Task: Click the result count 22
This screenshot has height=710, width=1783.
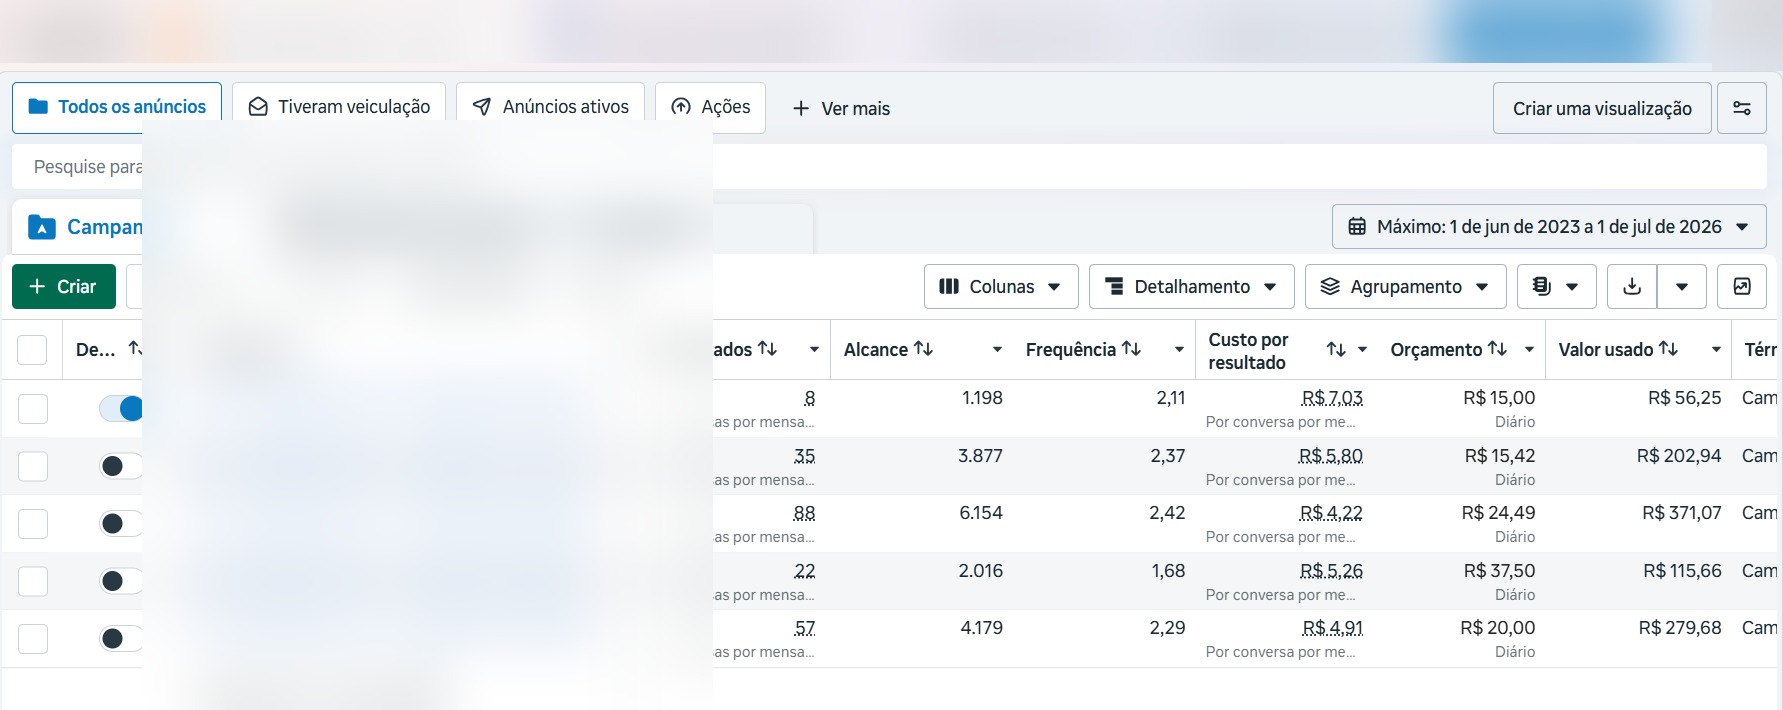Action: (805, 571)
